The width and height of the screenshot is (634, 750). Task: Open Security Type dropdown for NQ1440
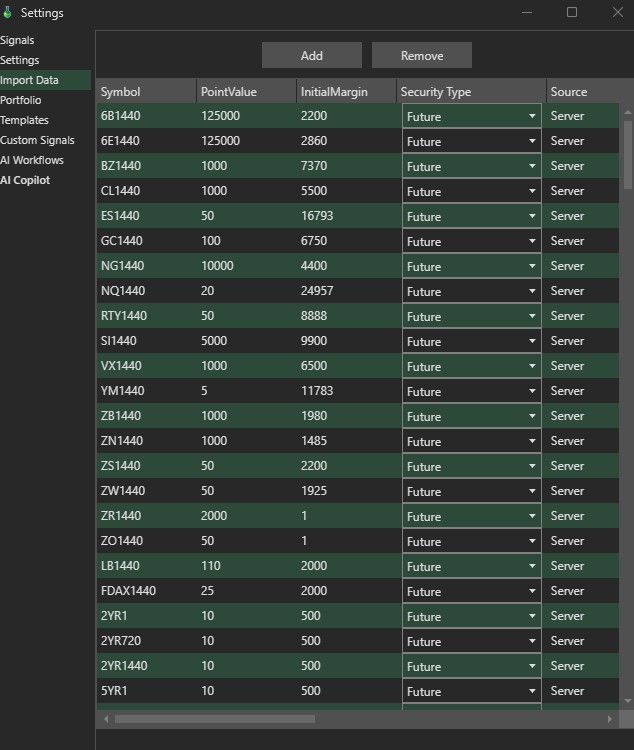click(471, 291)
